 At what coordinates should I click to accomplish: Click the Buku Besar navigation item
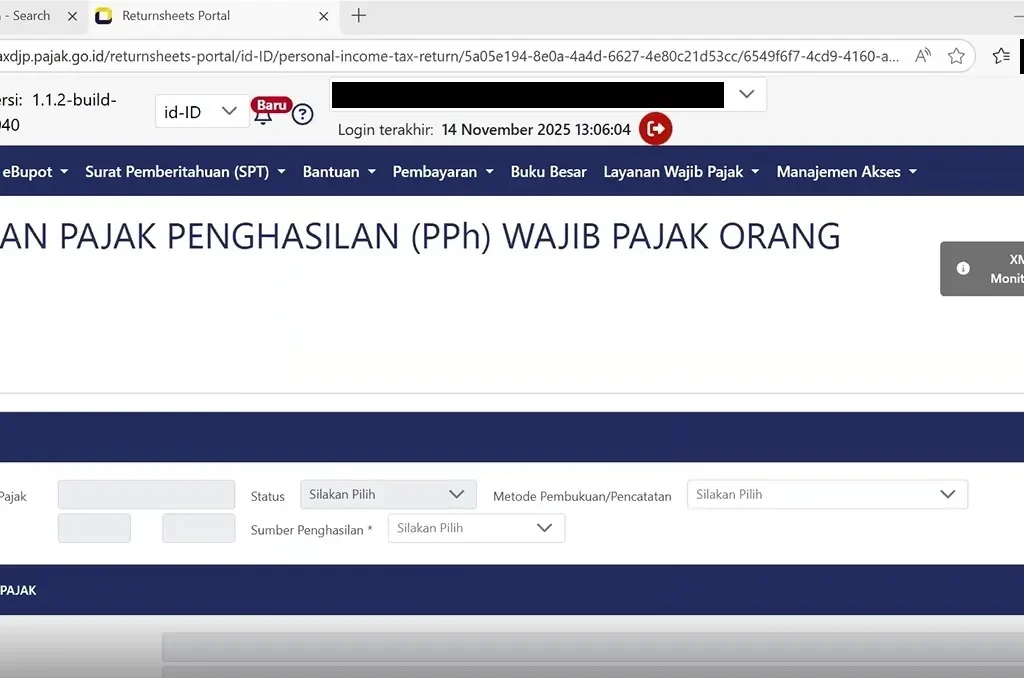548,171
